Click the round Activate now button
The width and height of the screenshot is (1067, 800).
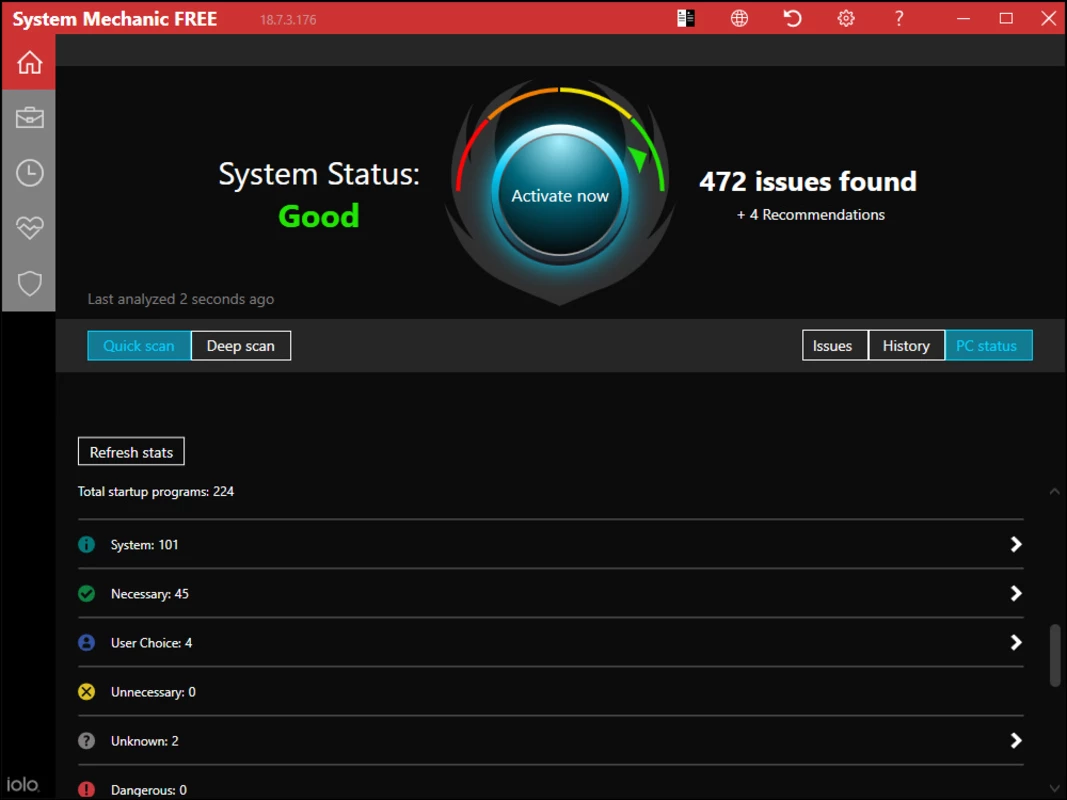click(x=560, y=195)
